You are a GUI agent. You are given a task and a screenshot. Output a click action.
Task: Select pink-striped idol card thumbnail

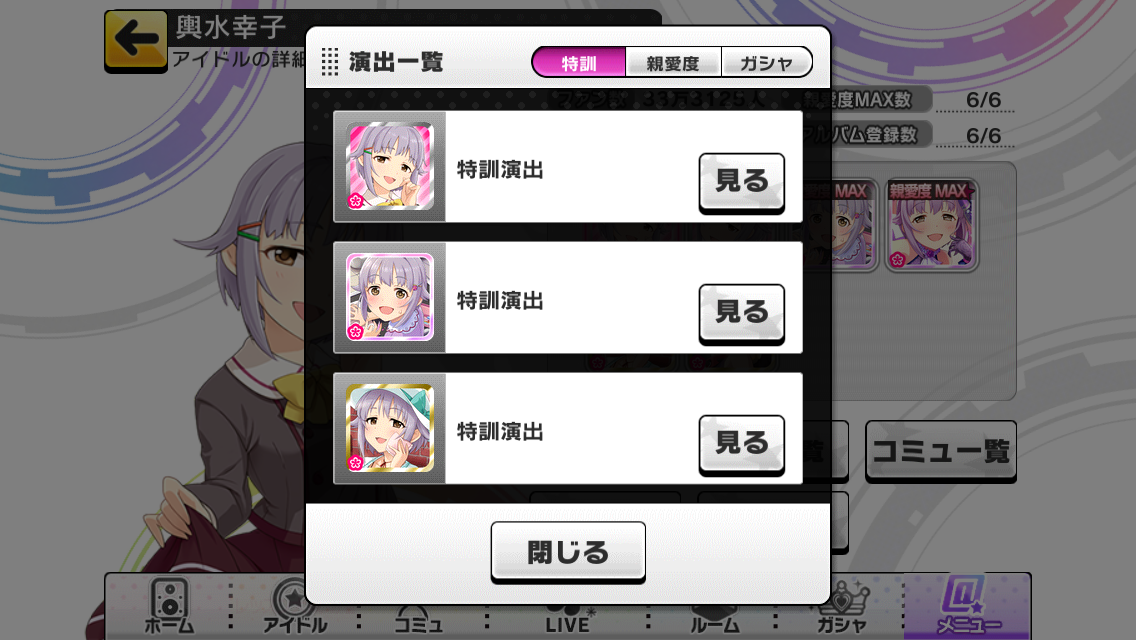click(x=390, y=166)
